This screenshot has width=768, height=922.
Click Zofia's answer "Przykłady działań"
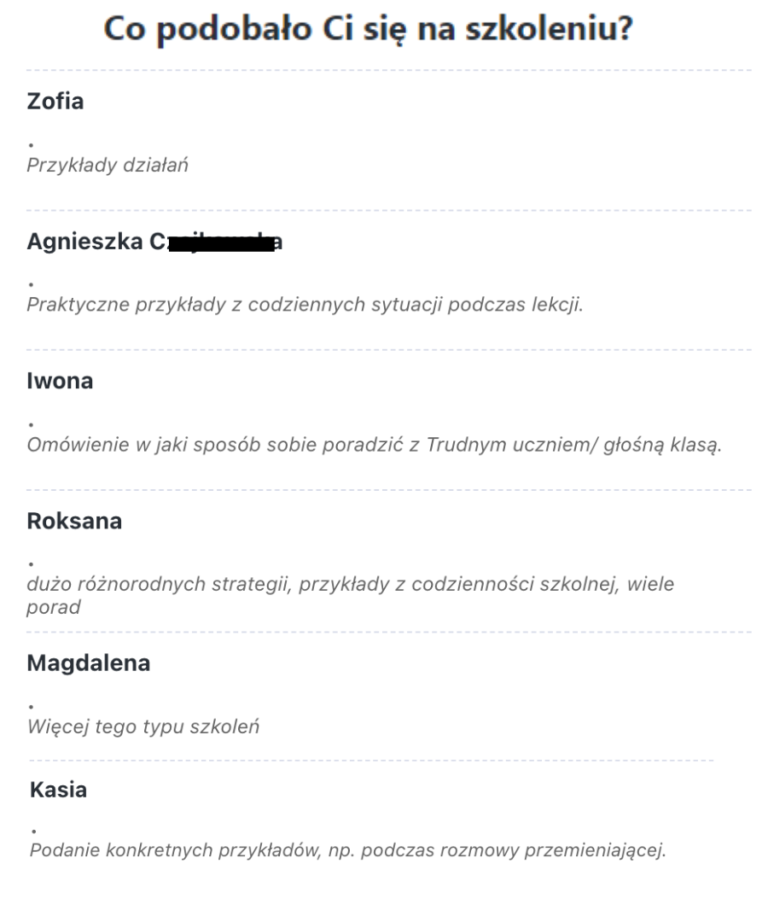pyautogui.click(x=107, y=165)
